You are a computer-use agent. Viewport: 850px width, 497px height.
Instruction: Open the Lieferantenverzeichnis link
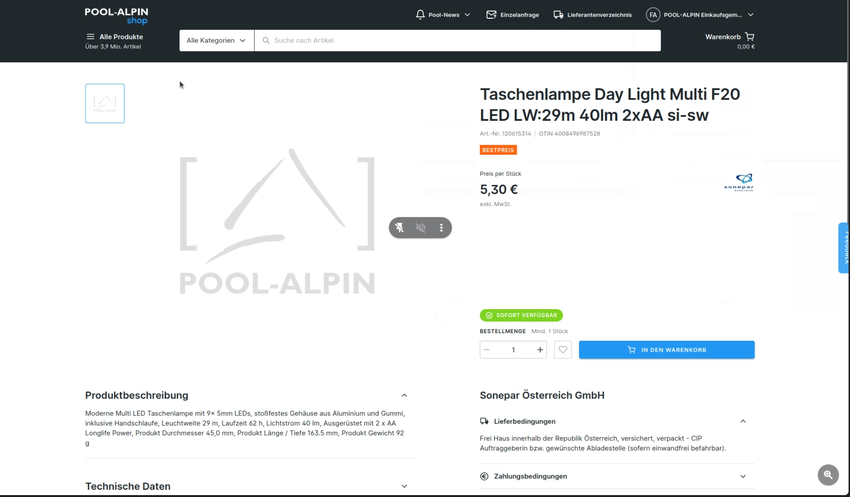pyautogui.click(x=592, y=15)
